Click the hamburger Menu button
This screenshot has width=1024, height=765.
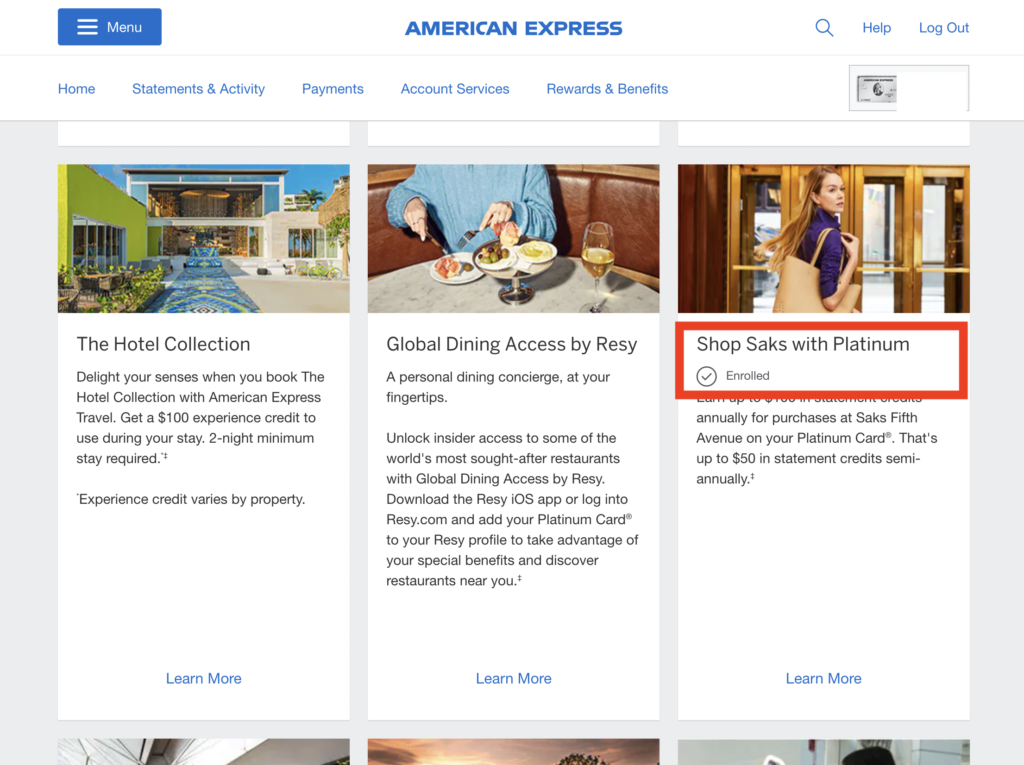(110, 27)
